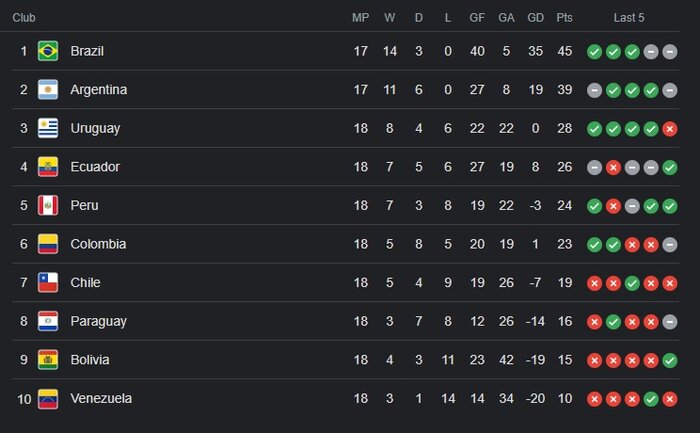Click the Pts column header
The height and width of the screenshot is (433, 700).
pos(564,18)
